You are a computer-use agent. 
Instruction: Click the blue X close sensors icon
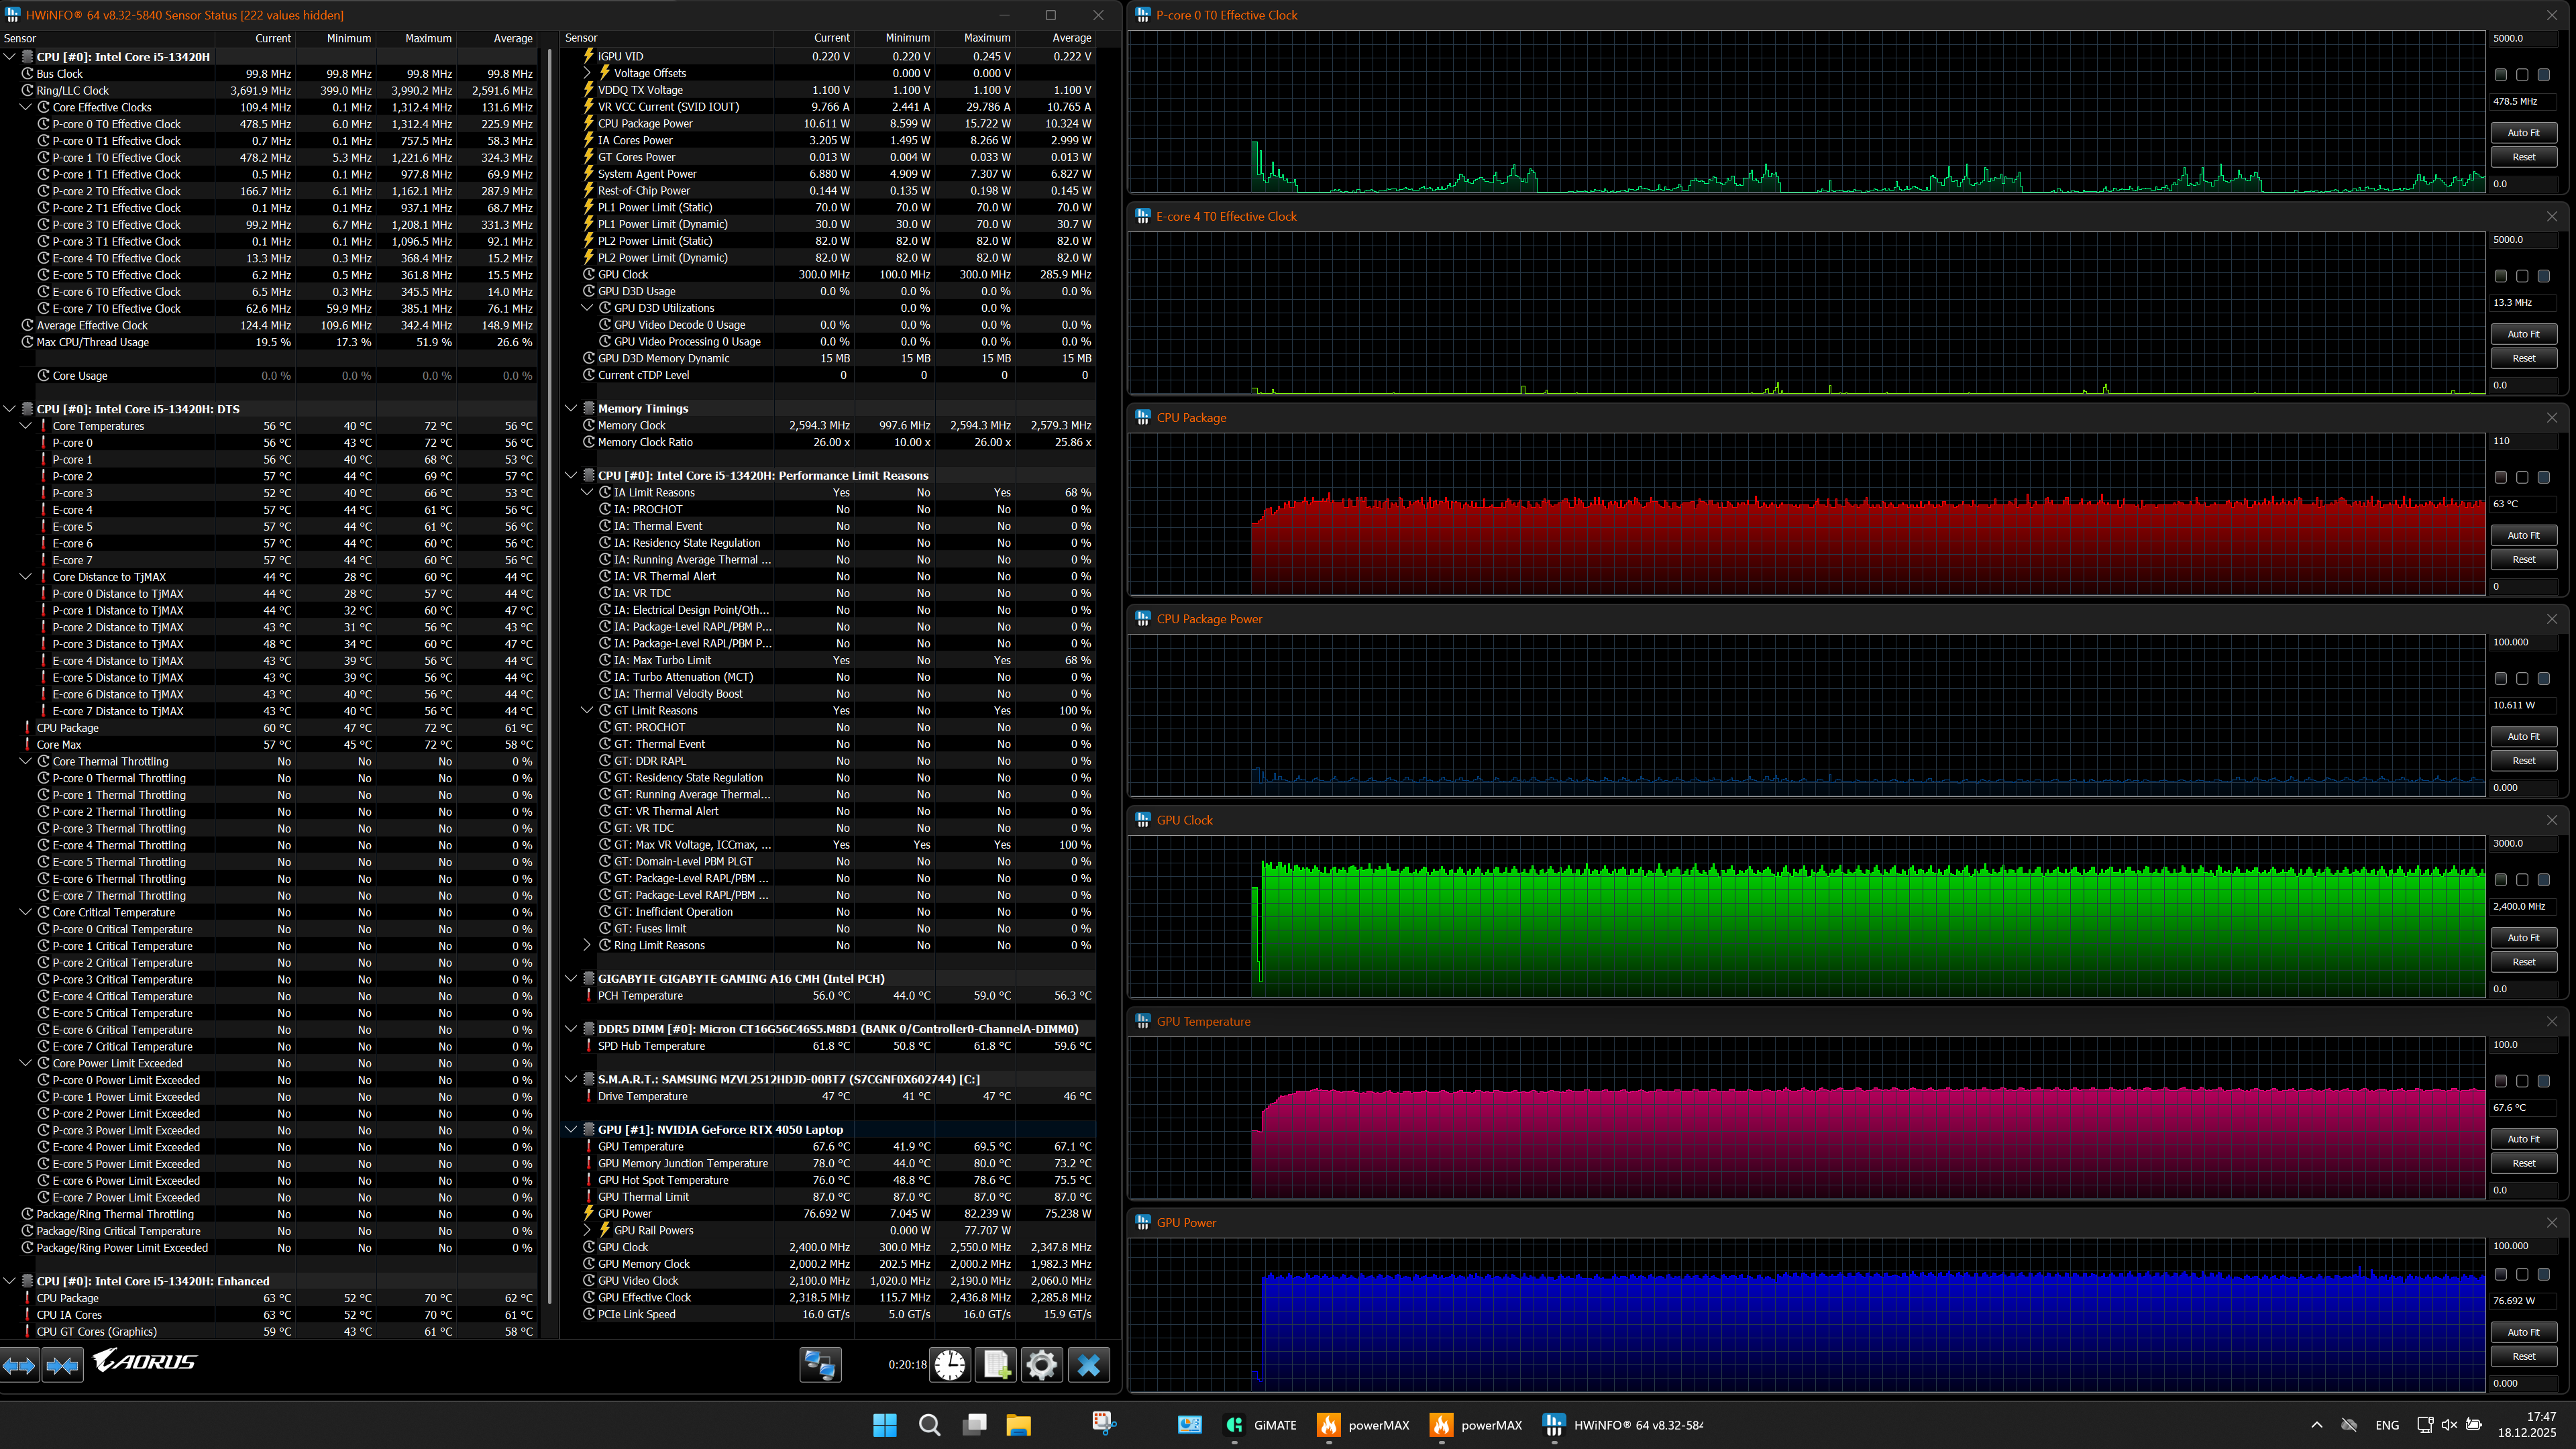pos(1088,1365)
